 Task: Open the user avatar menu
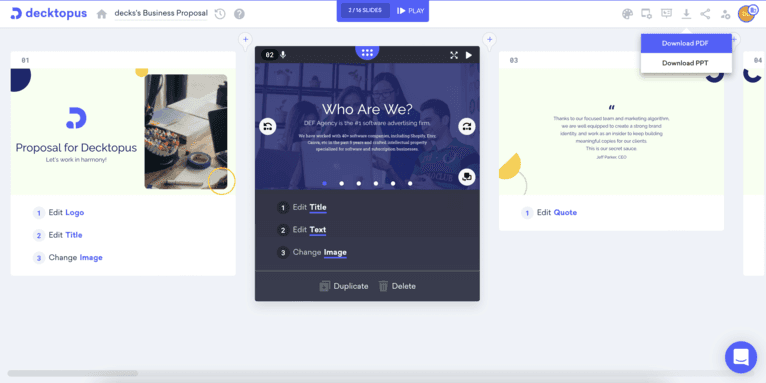click(746, 14)
